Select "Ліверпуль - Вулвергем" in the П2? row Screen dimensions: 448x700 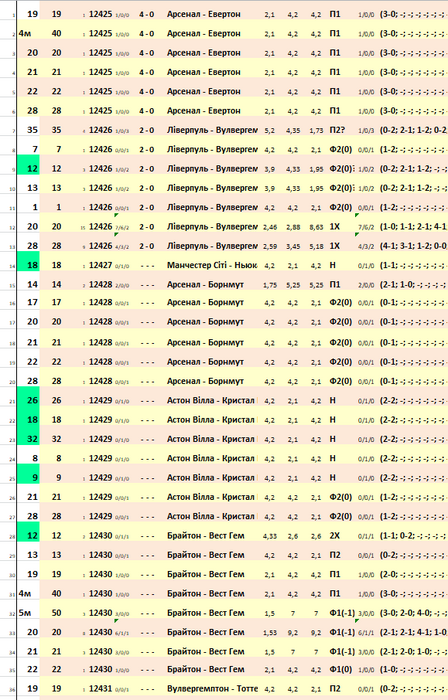(x=212, y=130)
